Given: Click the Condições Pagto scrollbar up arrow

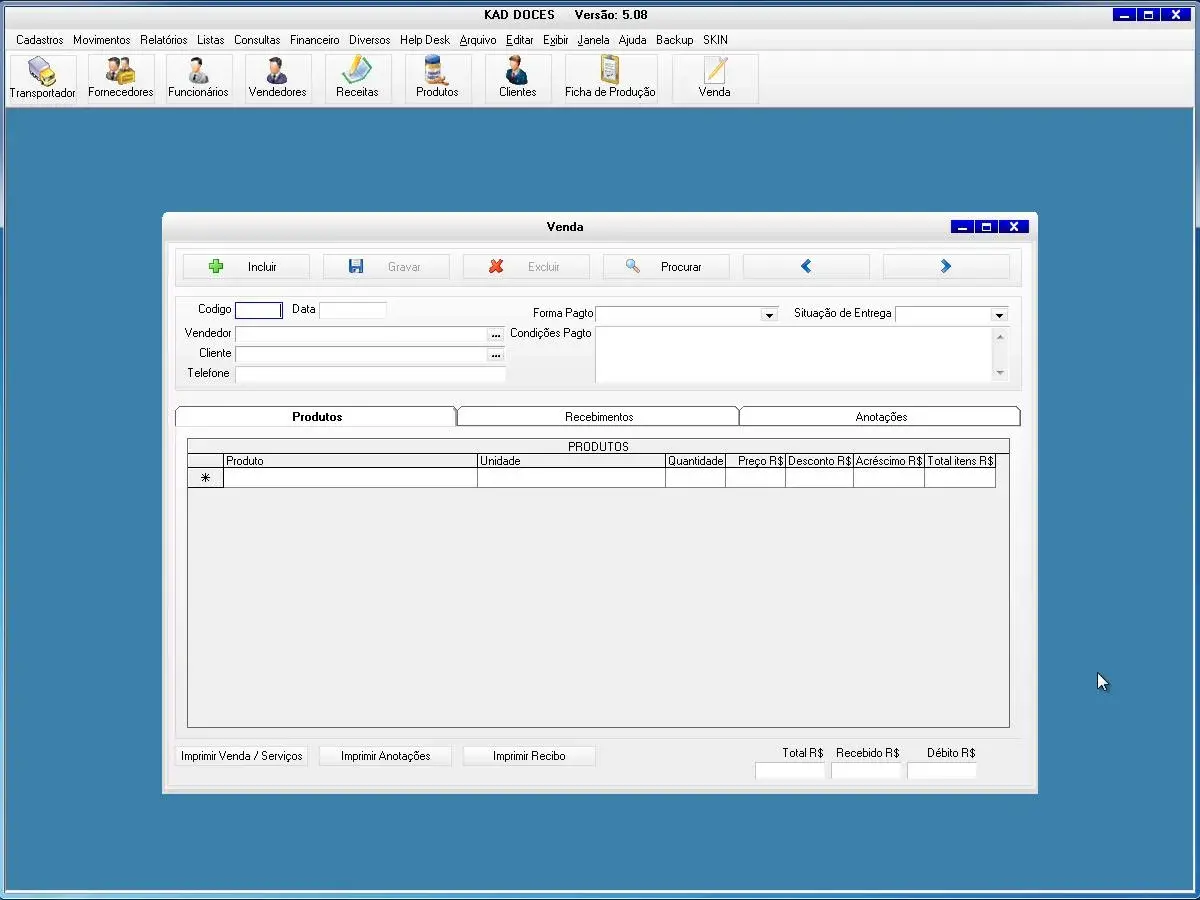Looking at the screenshot, I should [1001, 337].
